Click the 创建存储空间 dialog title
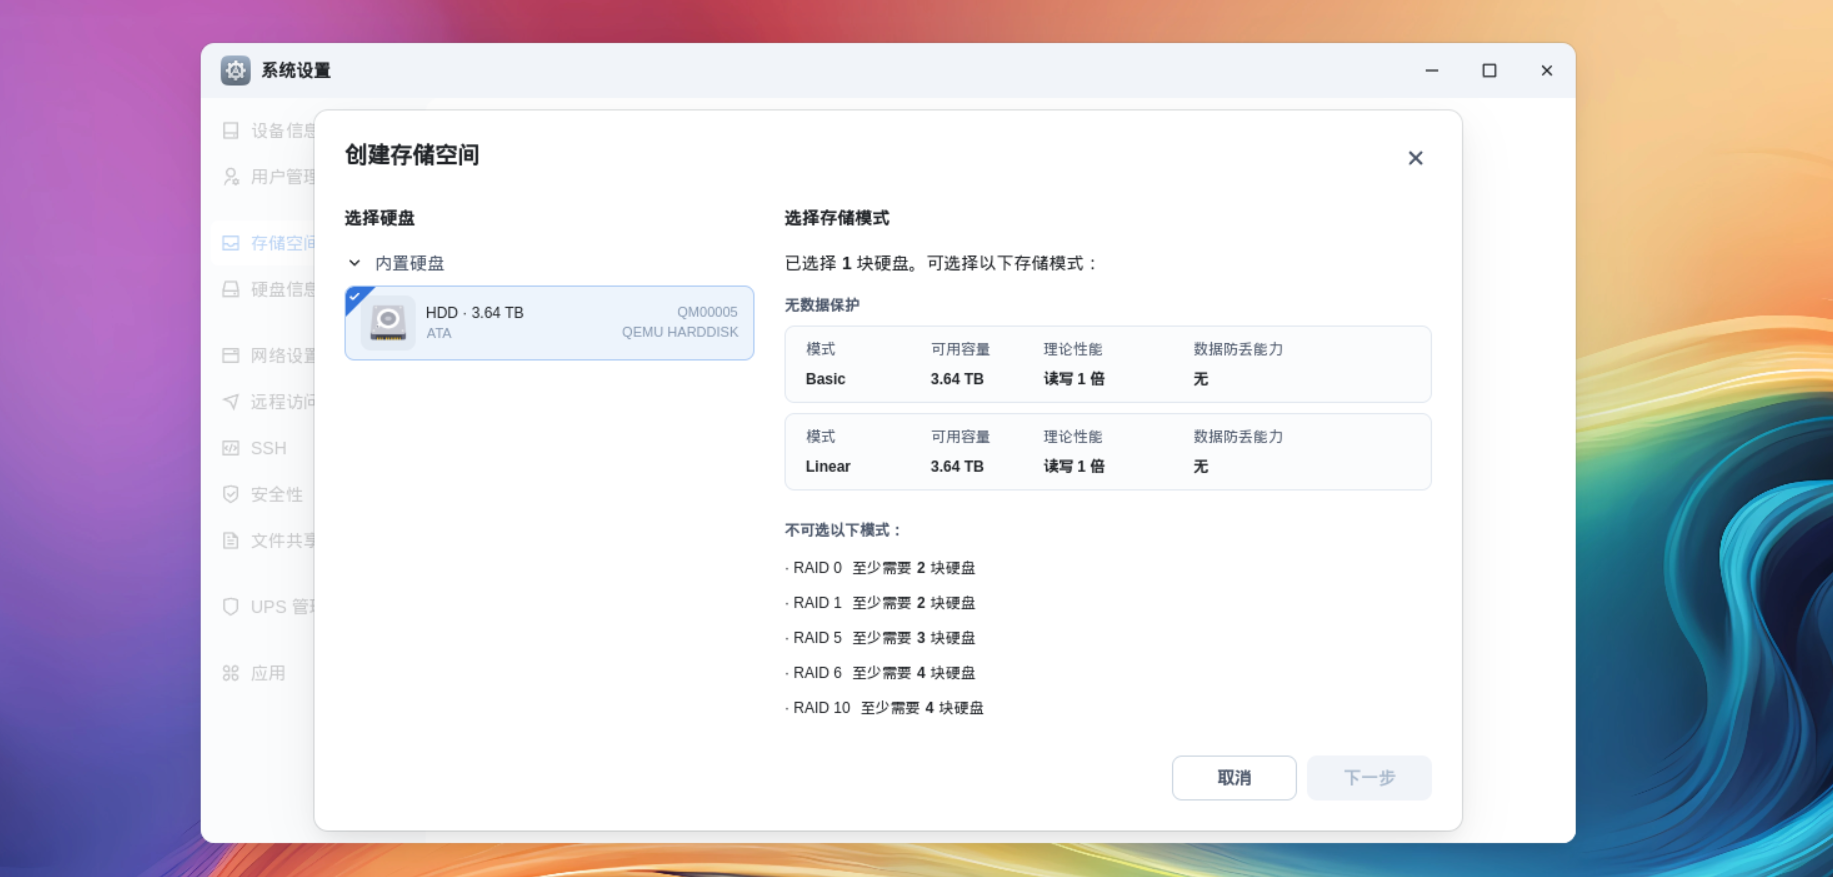 (x=412, y=155)
